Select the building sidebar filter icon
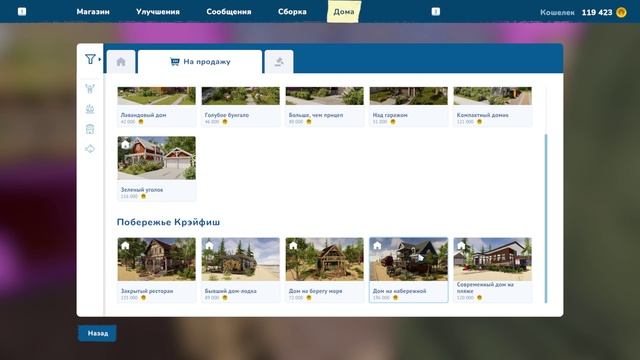 pyautogui.click(x=90, y=129)
